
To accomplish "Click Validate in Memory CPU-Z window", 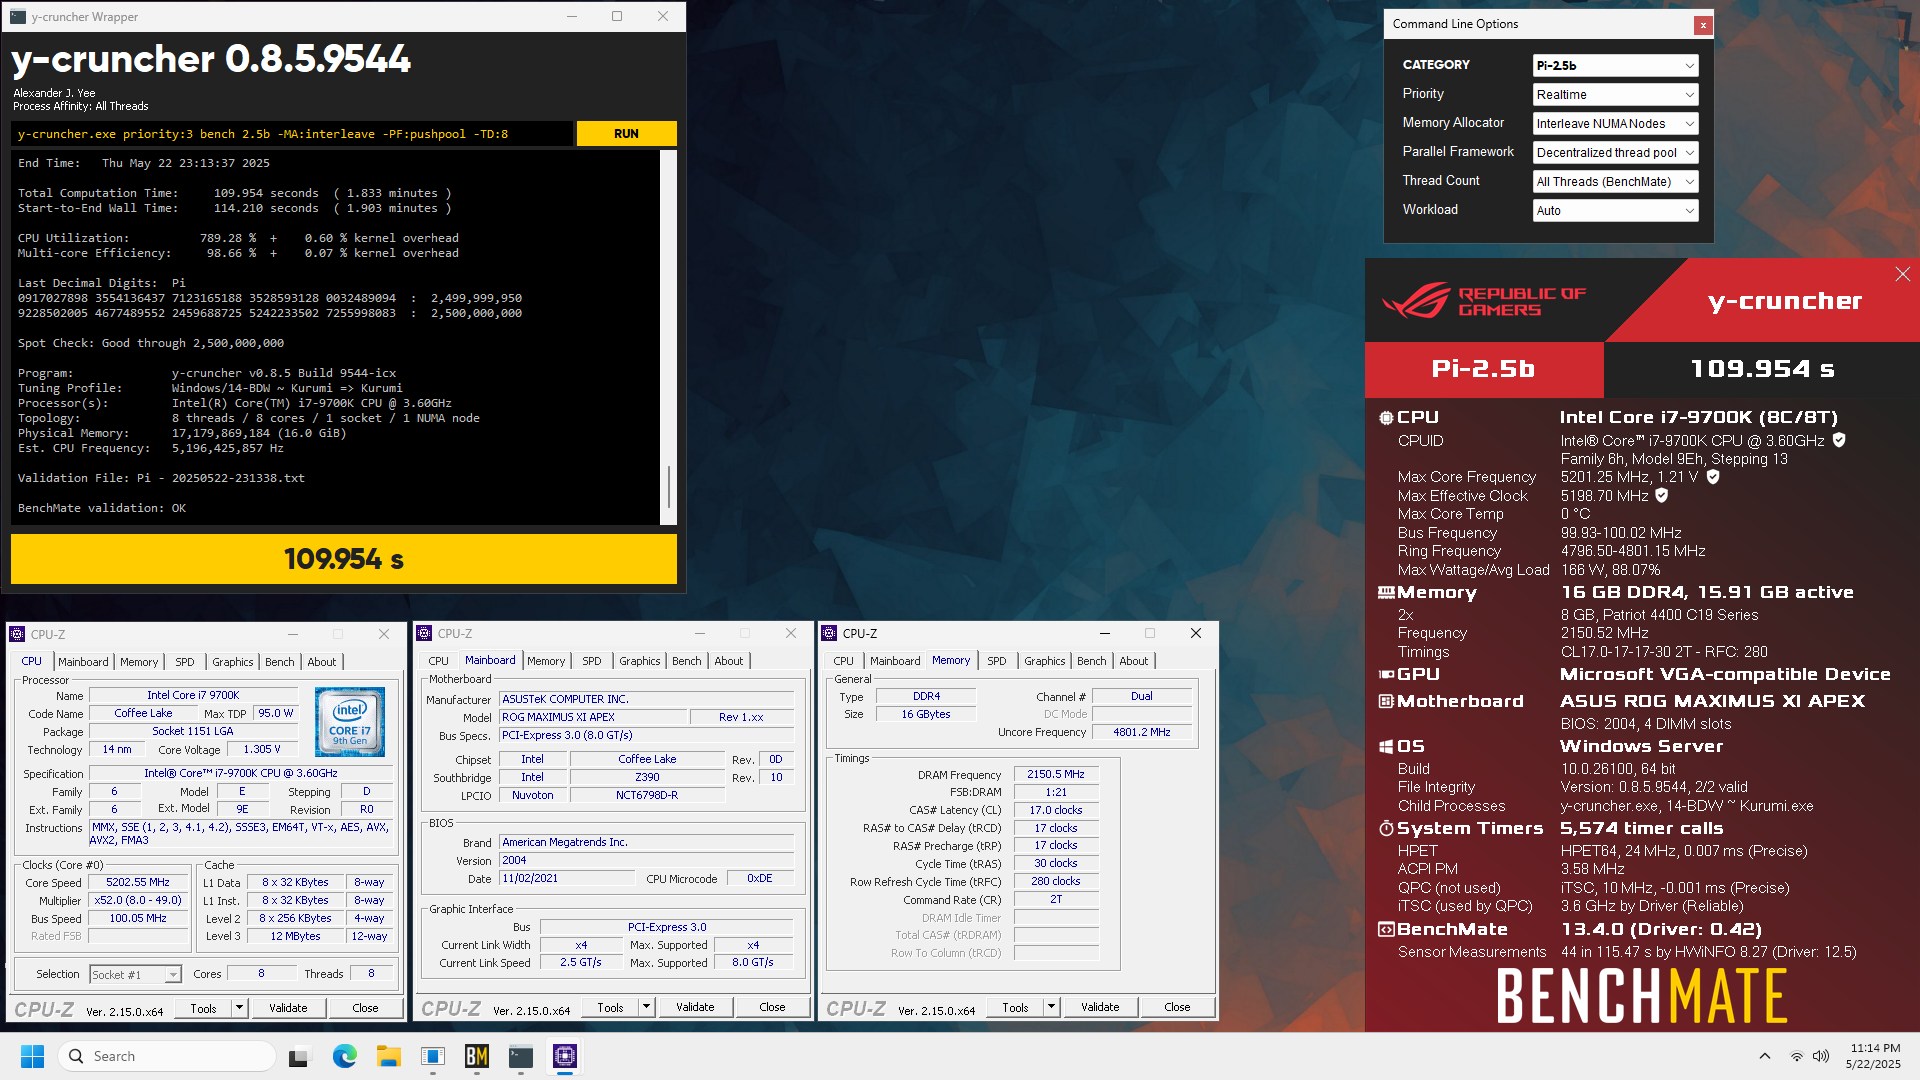I will (x=1100, y=1007).
